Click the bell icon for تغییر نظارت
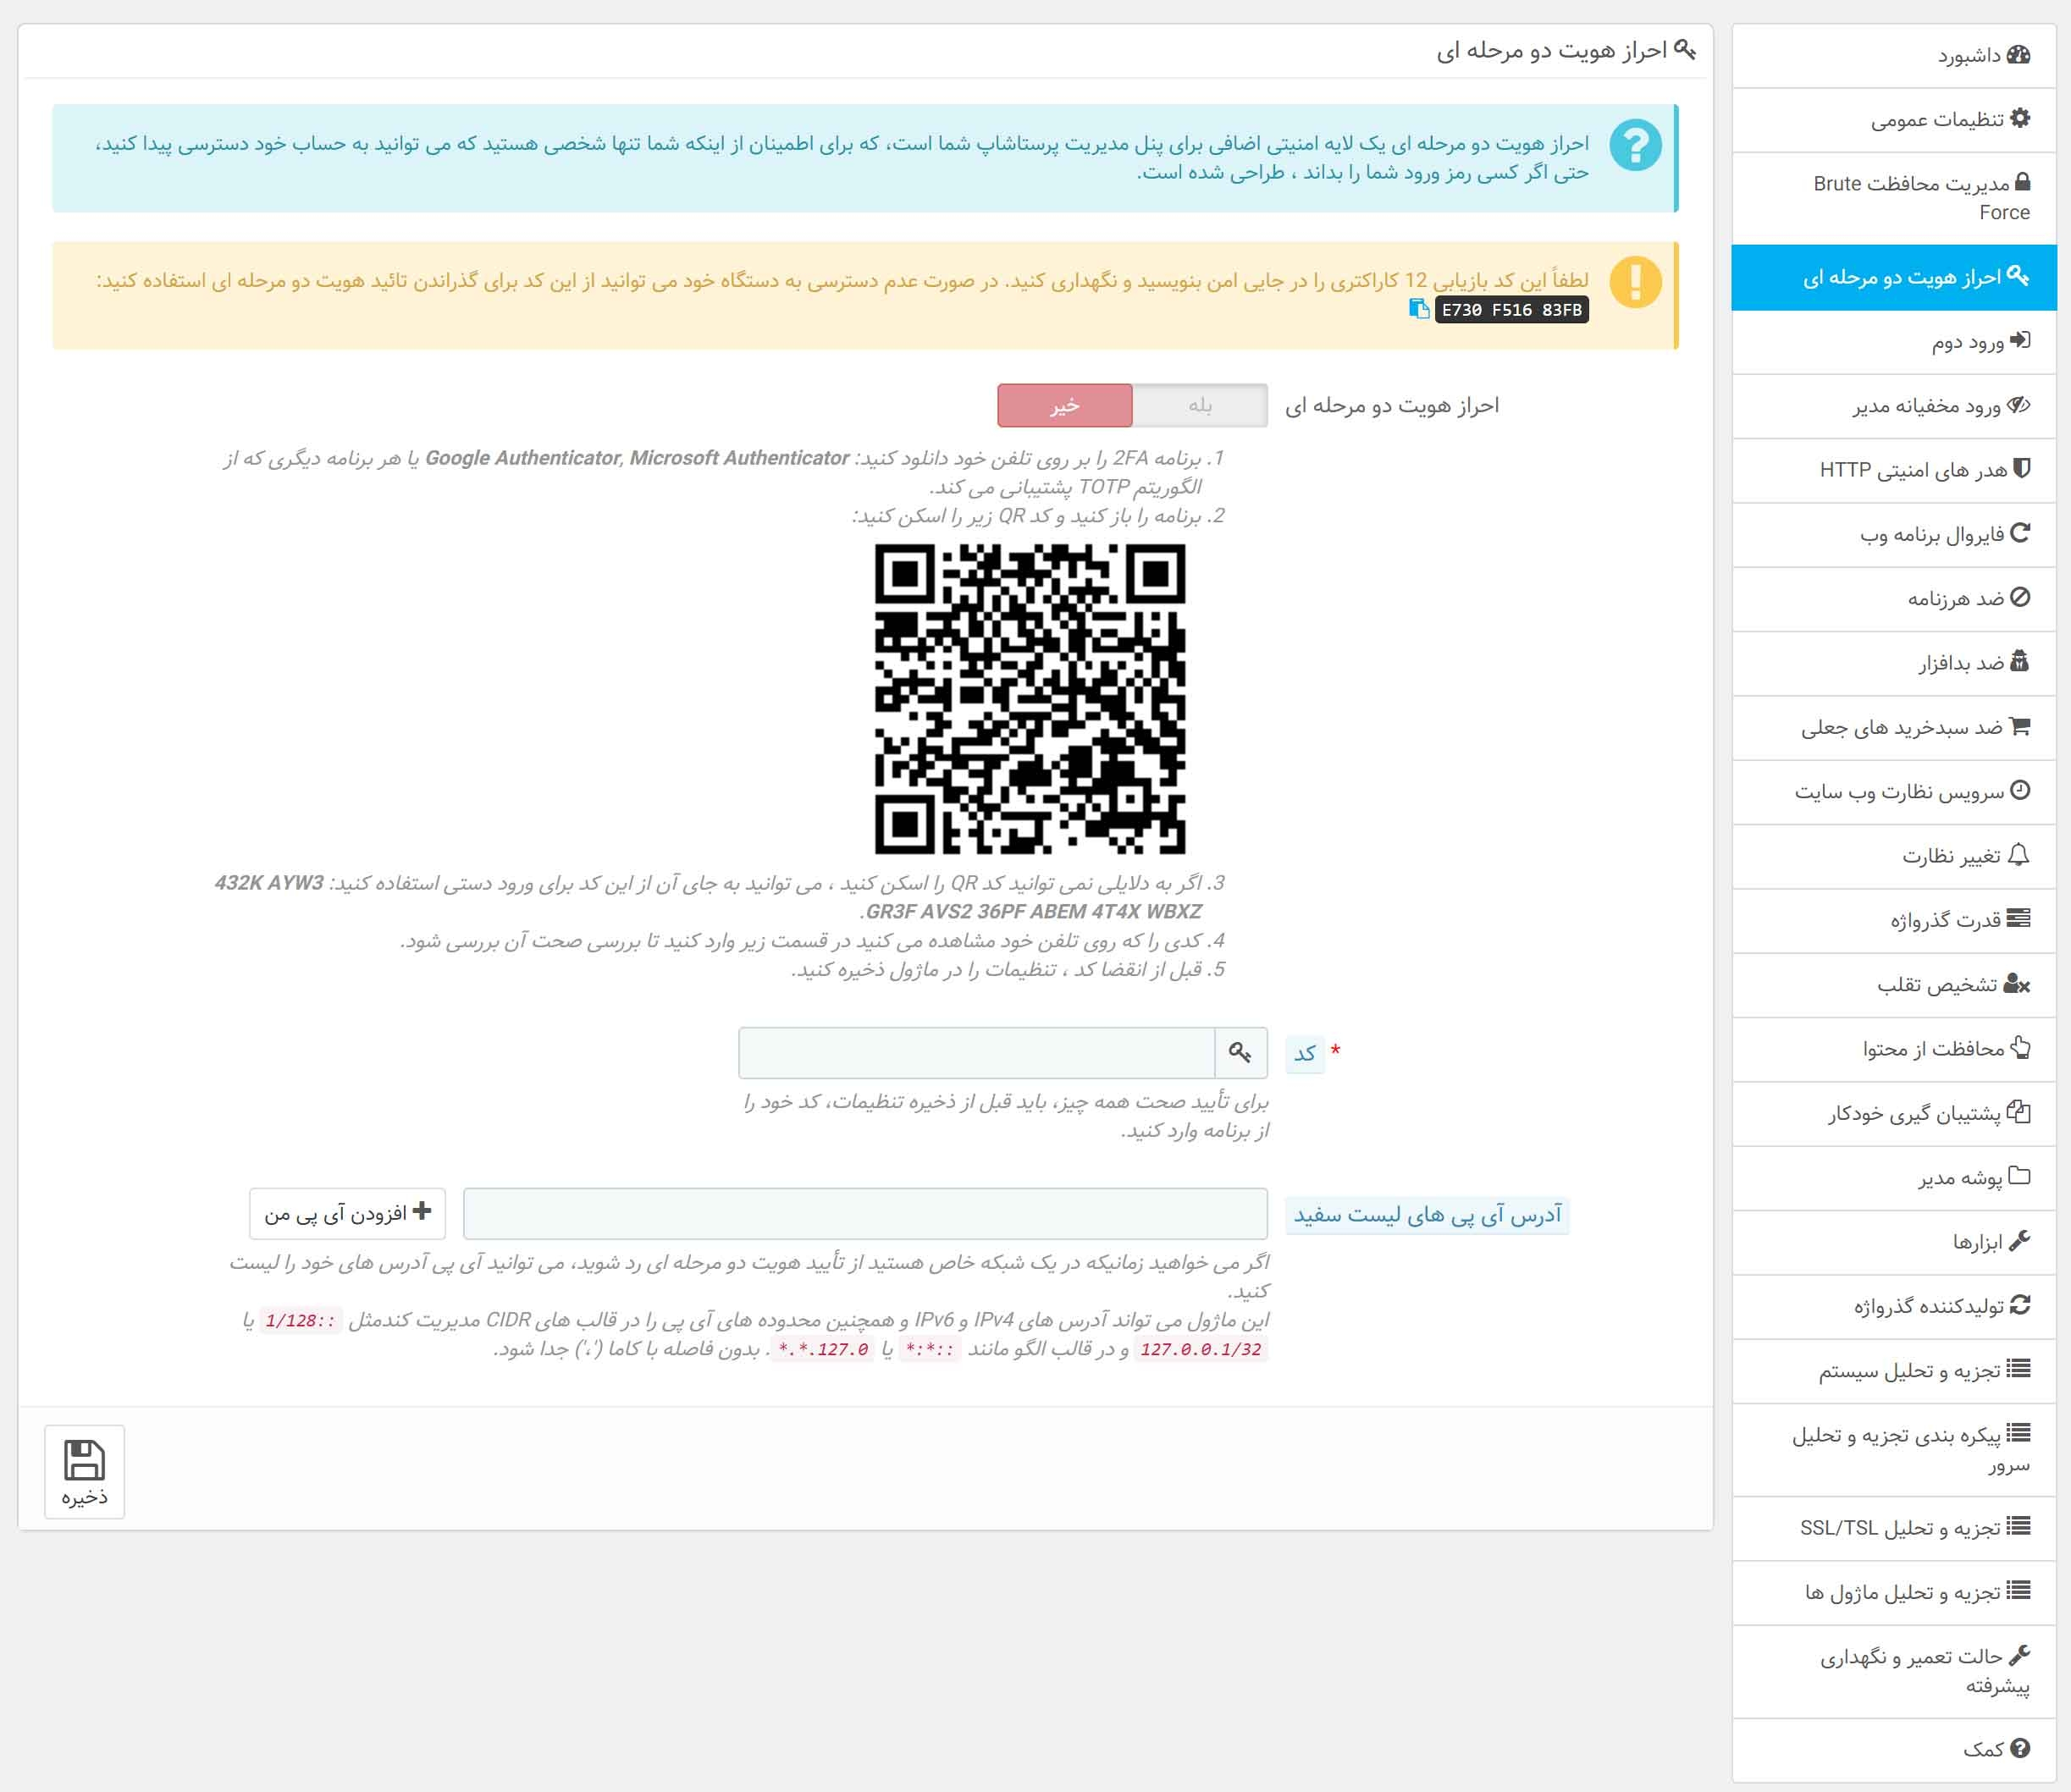 point(2019,855)
